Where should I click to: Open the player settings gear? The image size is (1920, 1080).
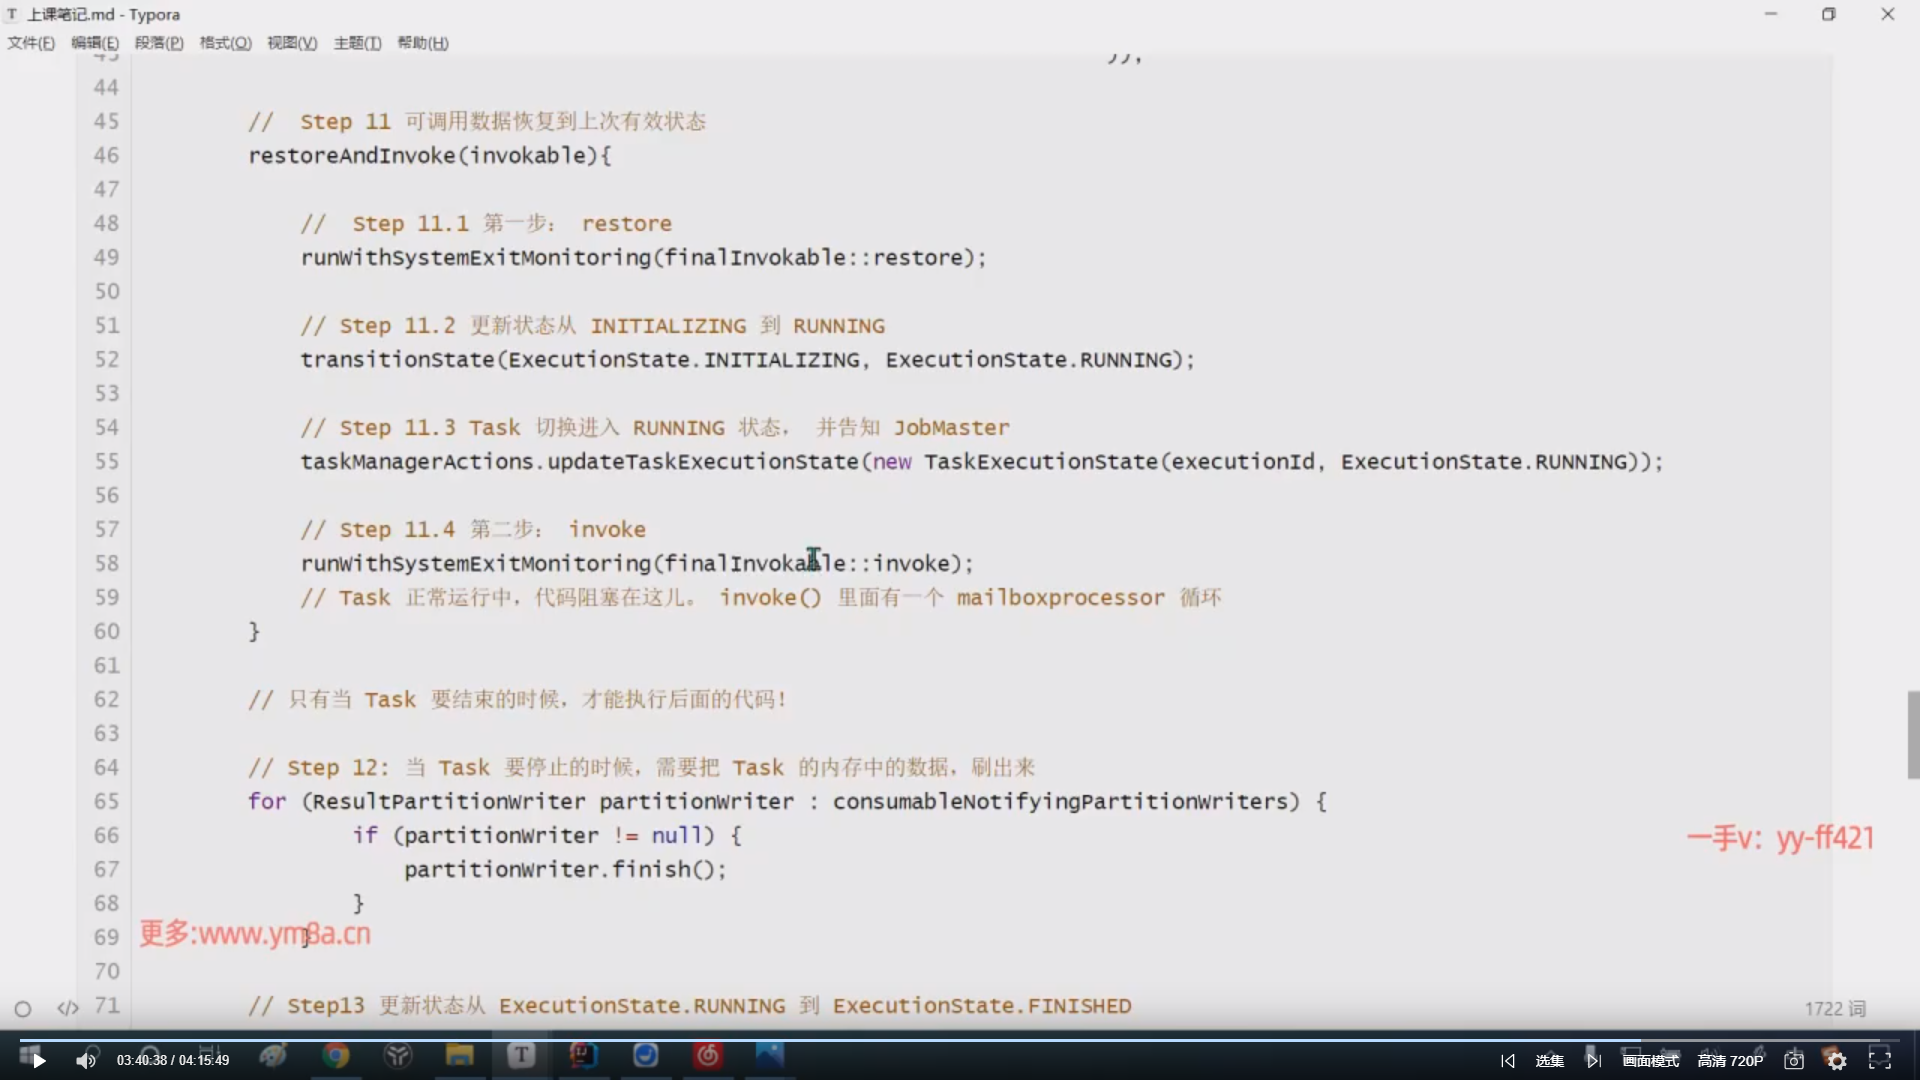(1837, 1060)
